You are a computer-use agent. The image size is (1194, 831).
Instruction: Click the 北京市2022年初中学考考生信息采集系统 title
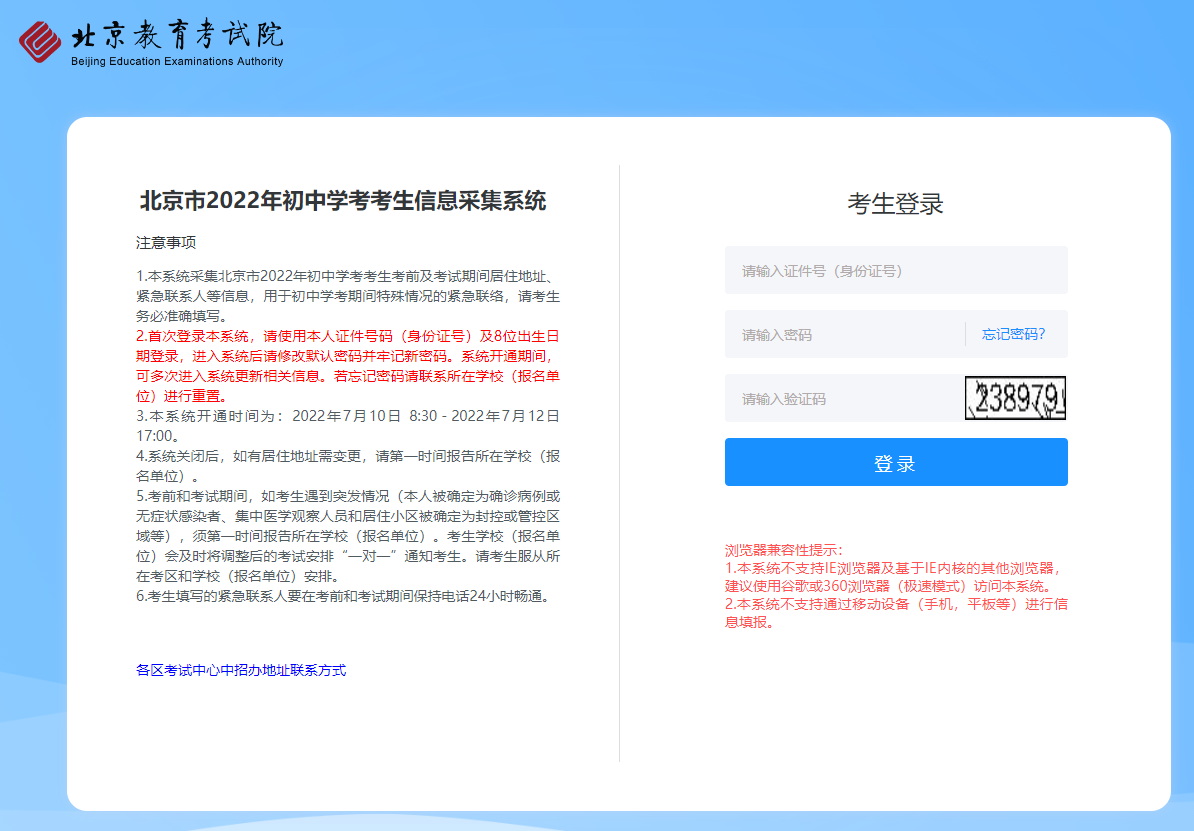point(343,201)
